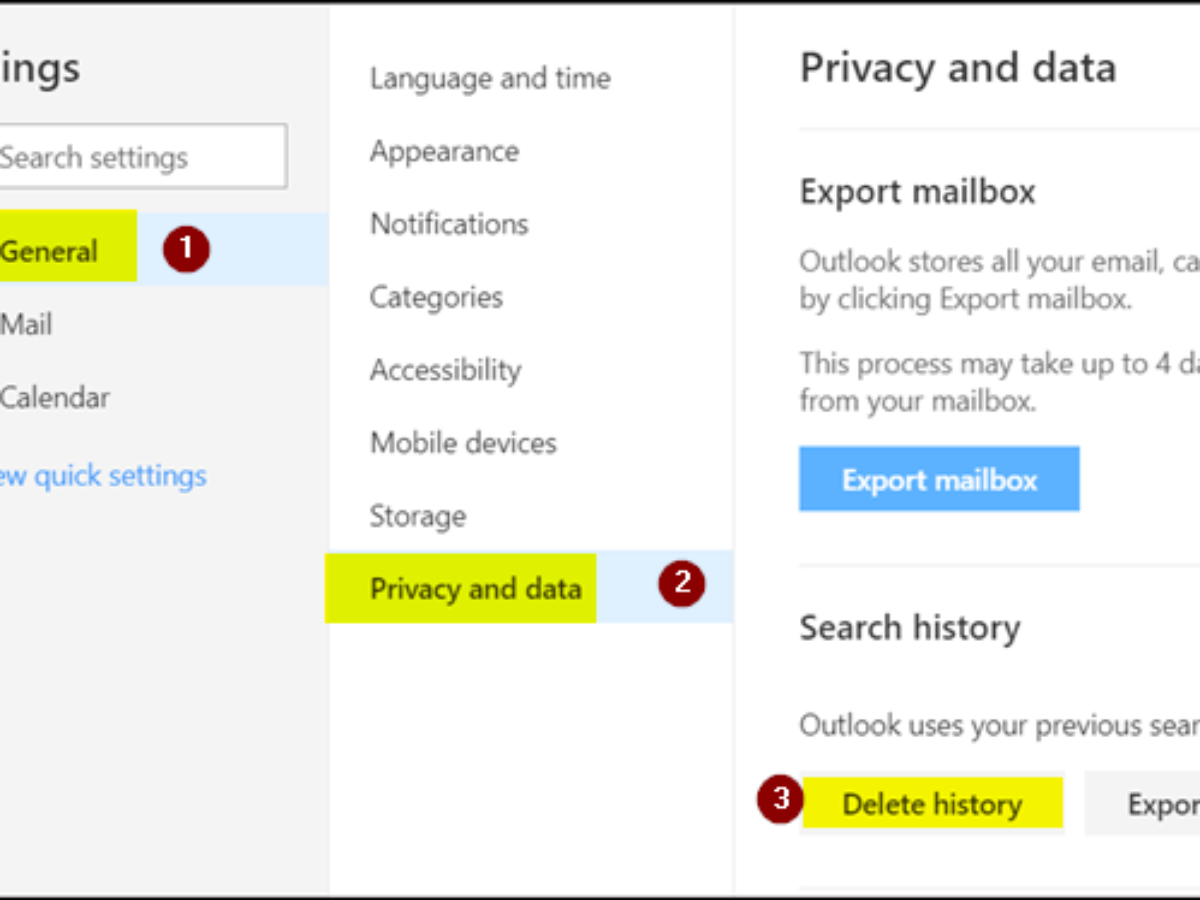Viewport: 1200px width, 900px height.
Task: Open the Categories settings page
Action: [x=436, y=297]
